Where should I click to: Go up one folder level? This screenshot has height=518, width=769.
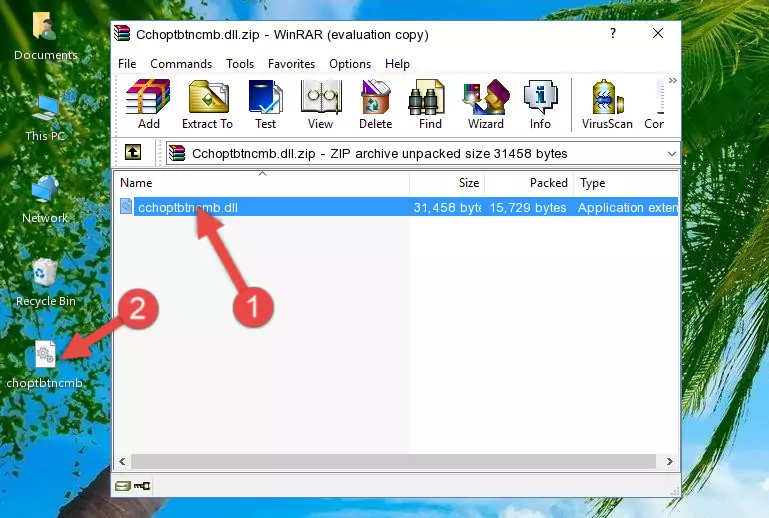click(133, 153)
